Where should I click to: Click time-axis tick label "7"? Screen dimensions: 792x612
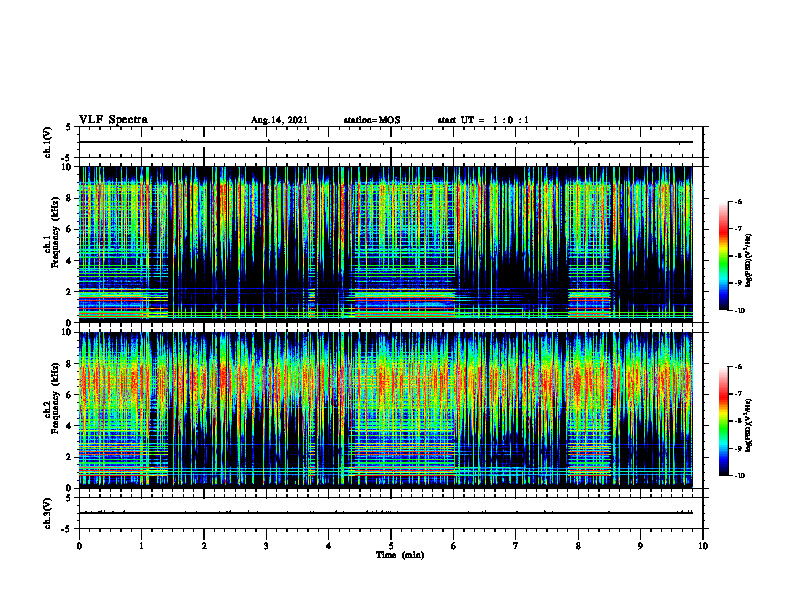[516, 546]
